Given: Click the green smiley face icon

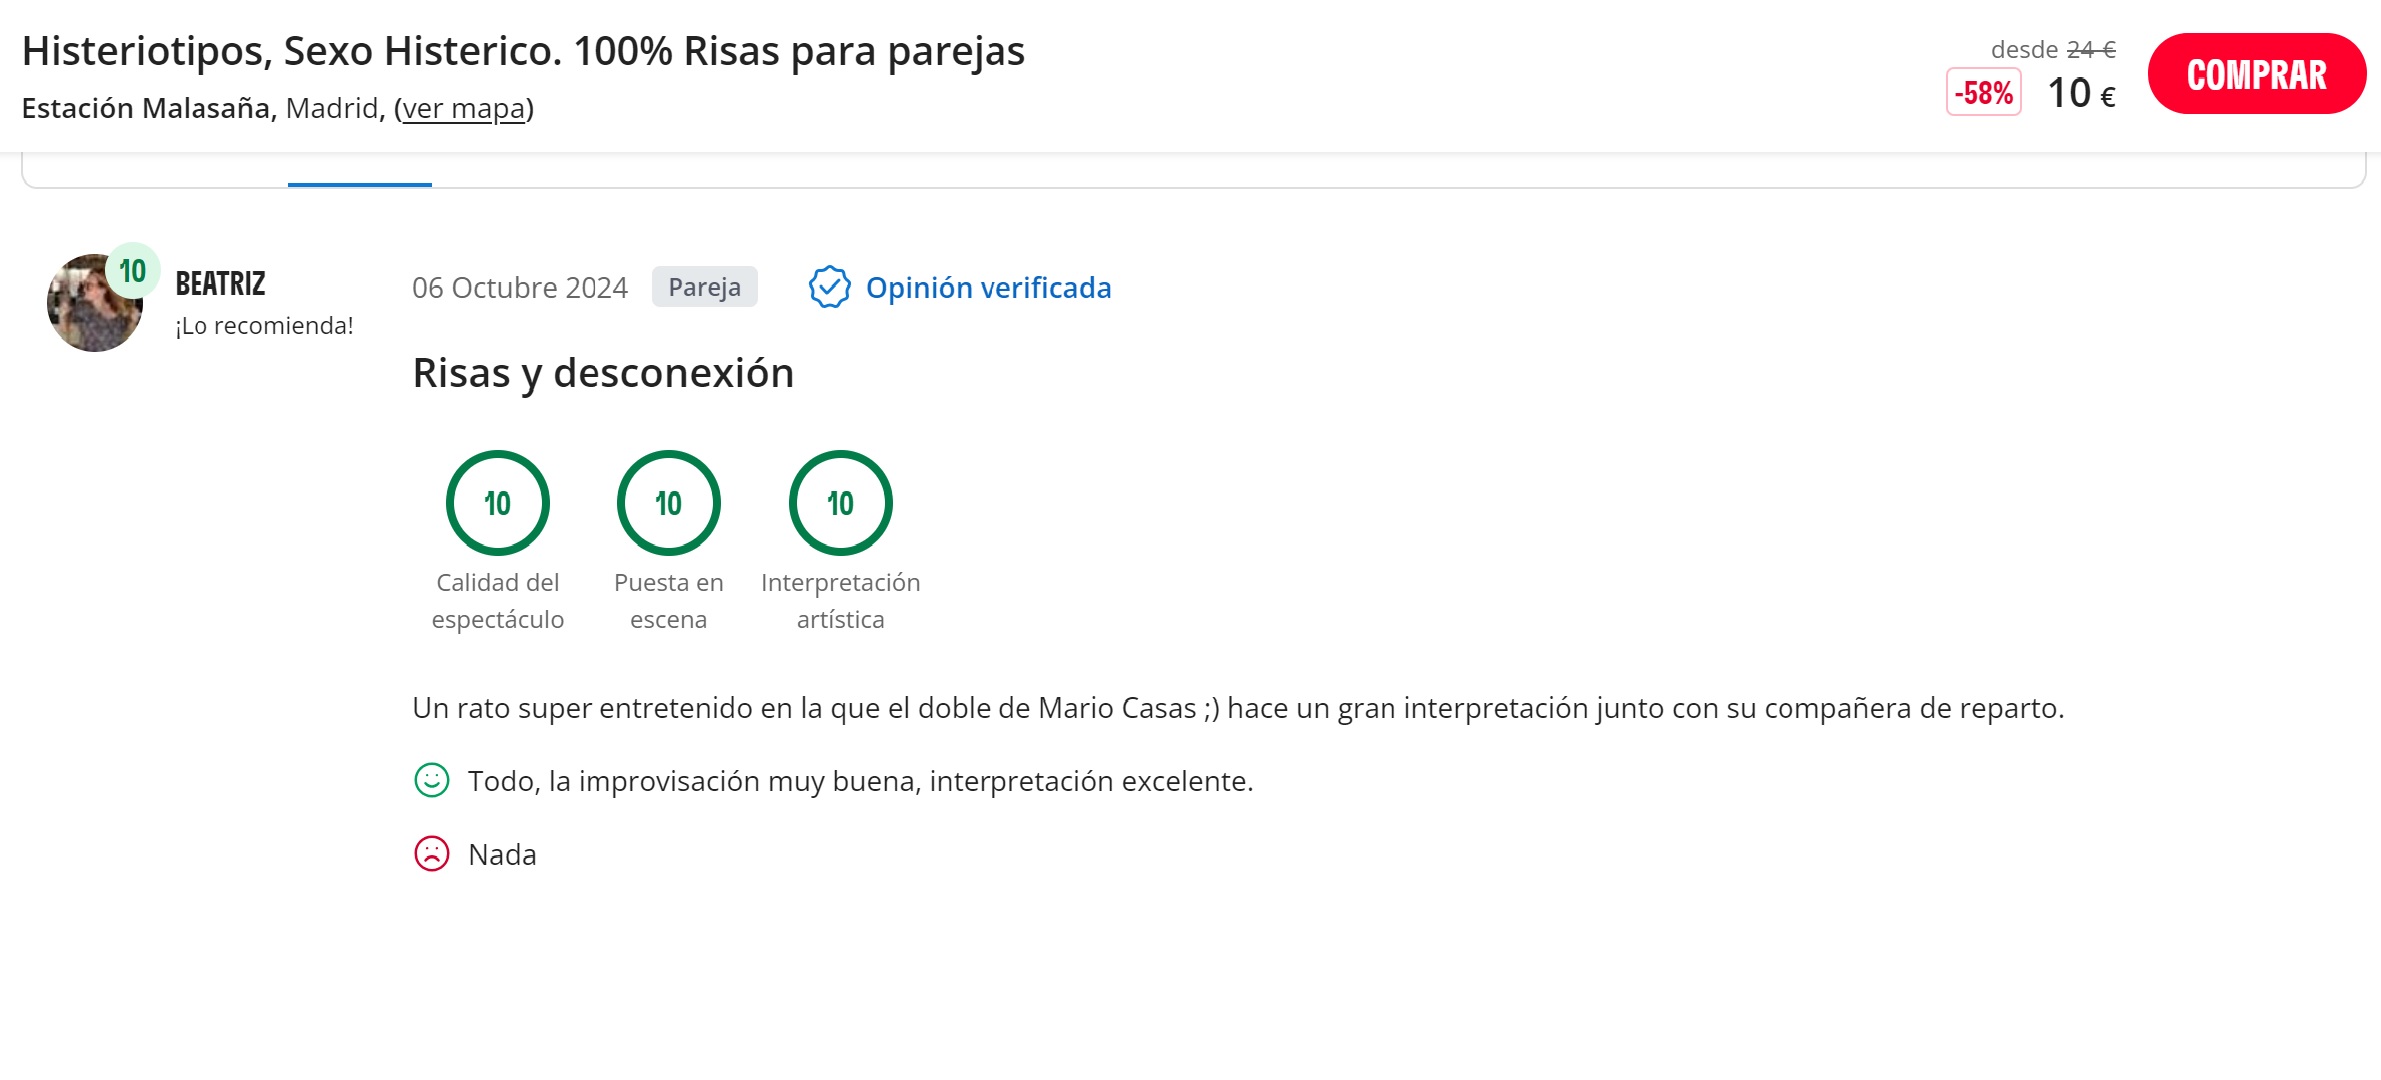Looking at the screenshot, I should coord(432,780).
